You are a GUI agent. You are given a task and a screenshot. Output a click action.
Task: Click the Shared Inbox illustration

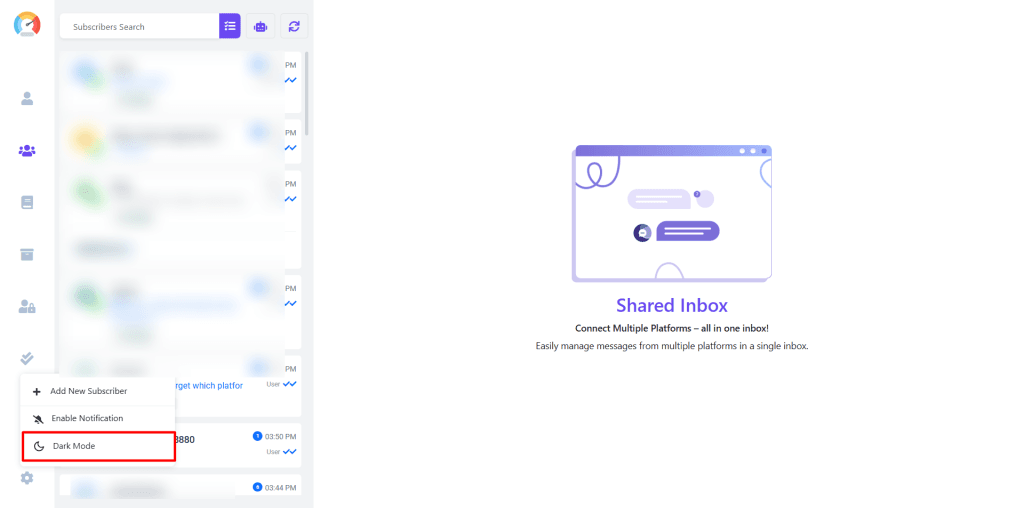(671, 213)
